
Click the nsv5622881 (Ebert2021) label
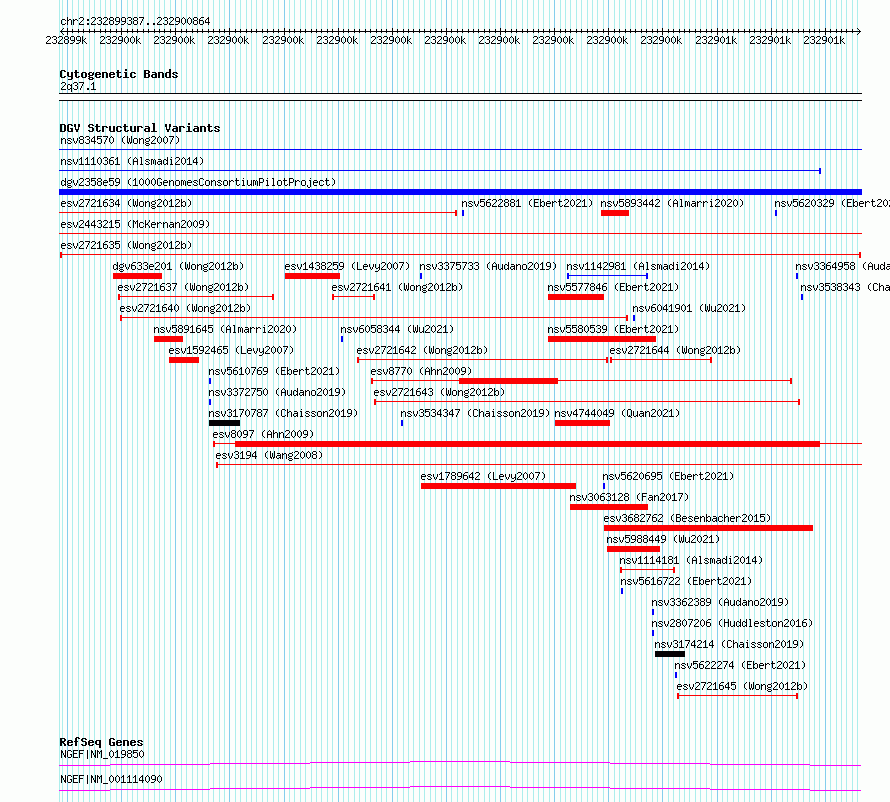click(527, 203)
